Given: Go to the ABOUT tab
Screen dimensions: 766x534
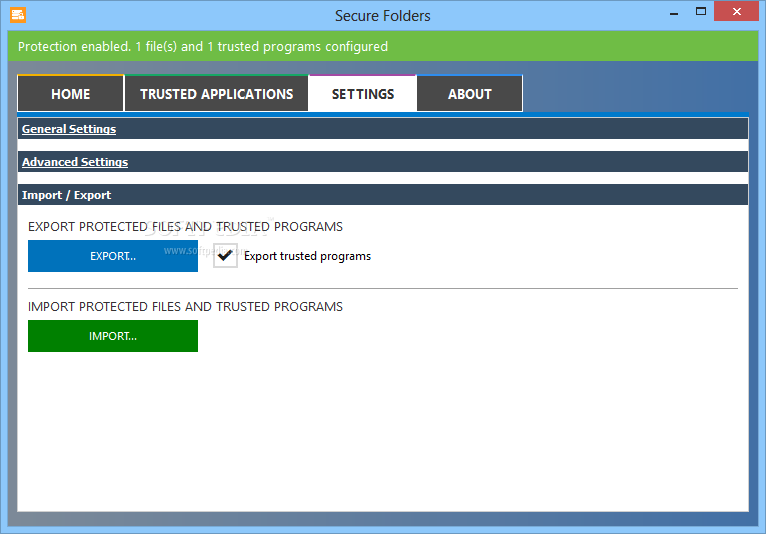Looking at the screenshot, I should click(469, 93).
